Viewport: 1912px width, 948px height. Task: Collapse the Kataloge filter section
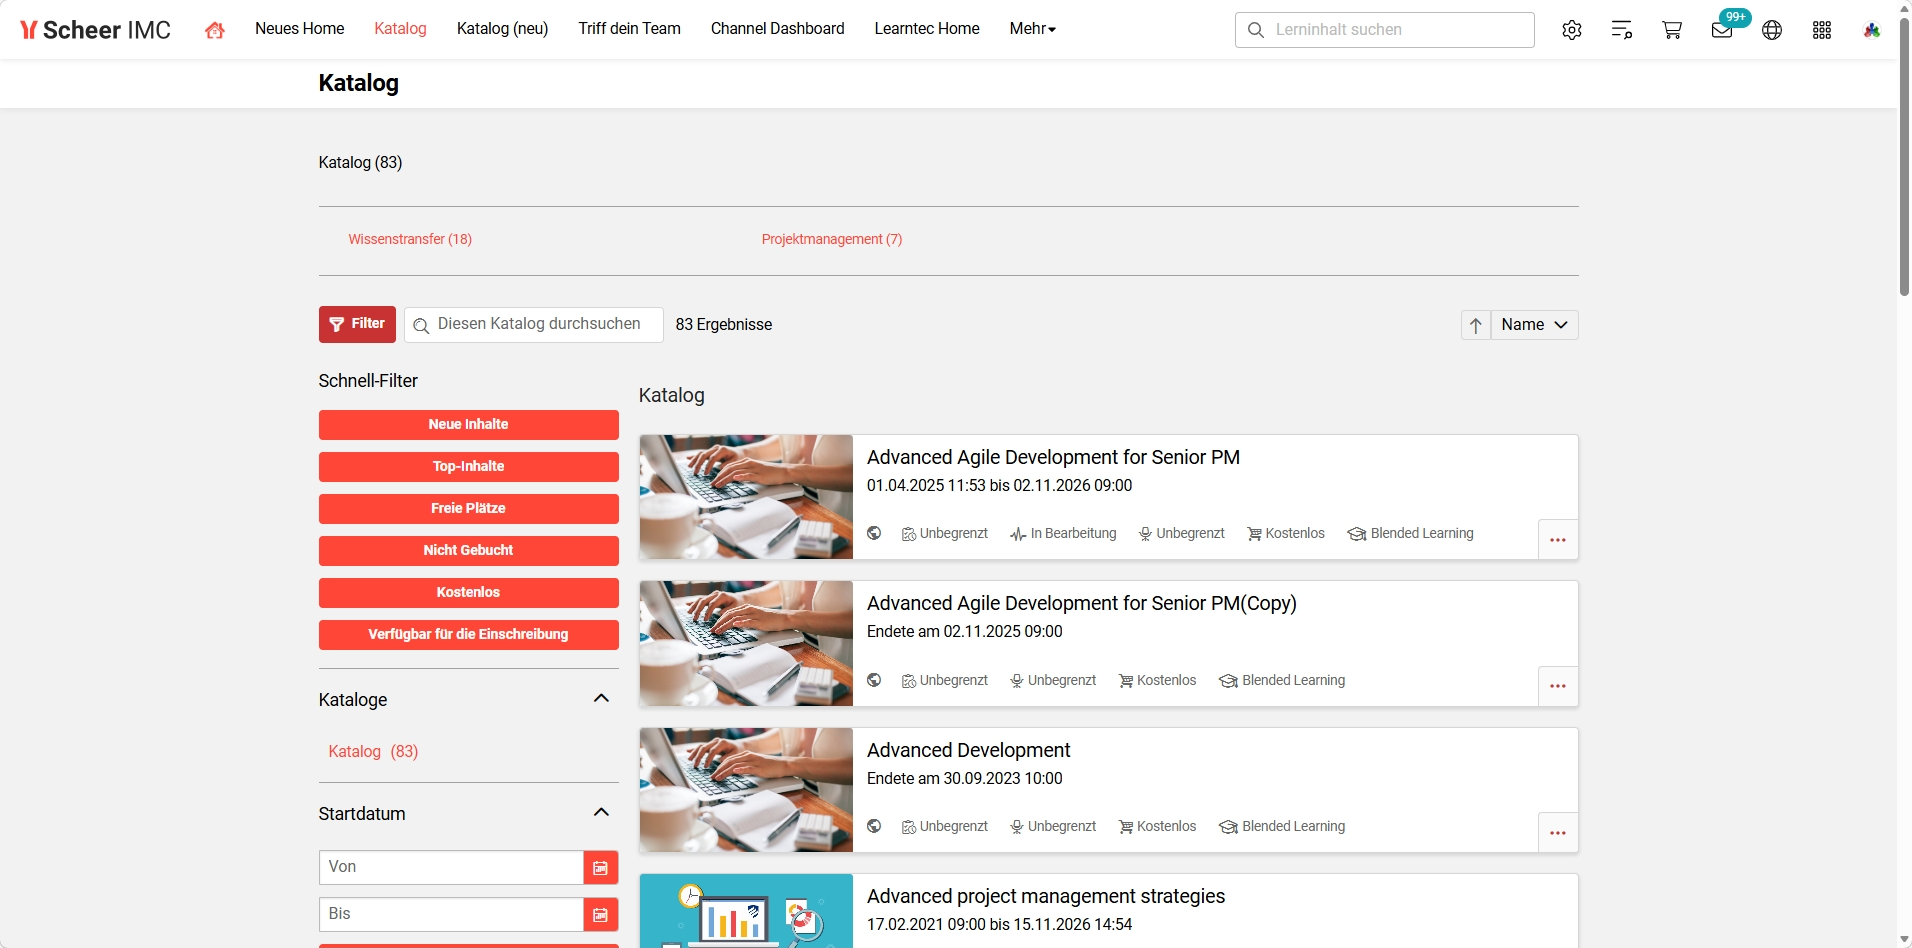[x=601, y=698]
